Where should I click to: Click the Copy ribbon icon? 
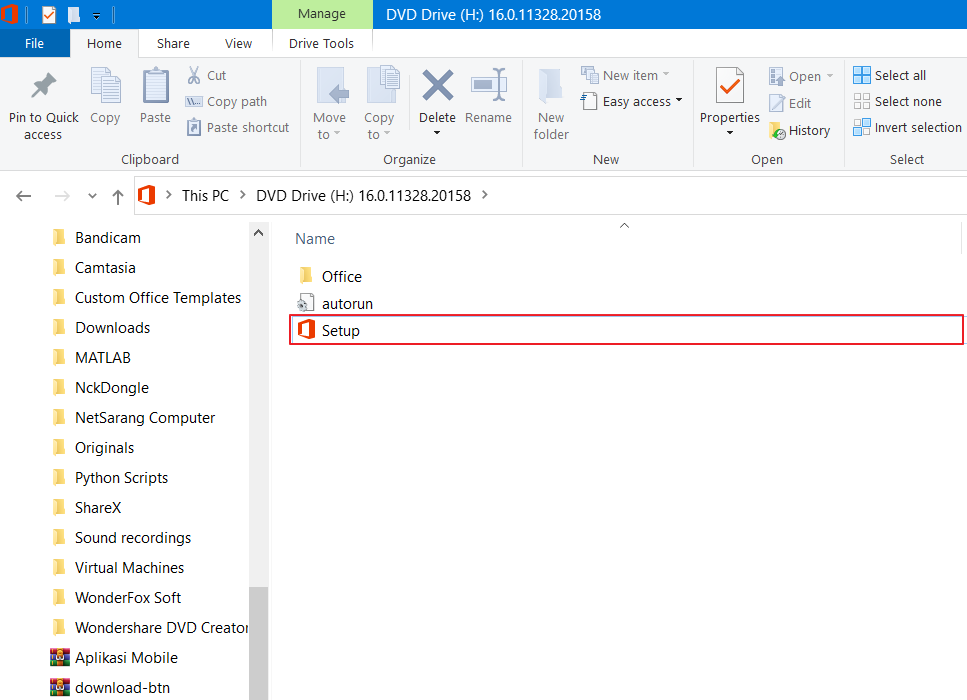[105, 85]
